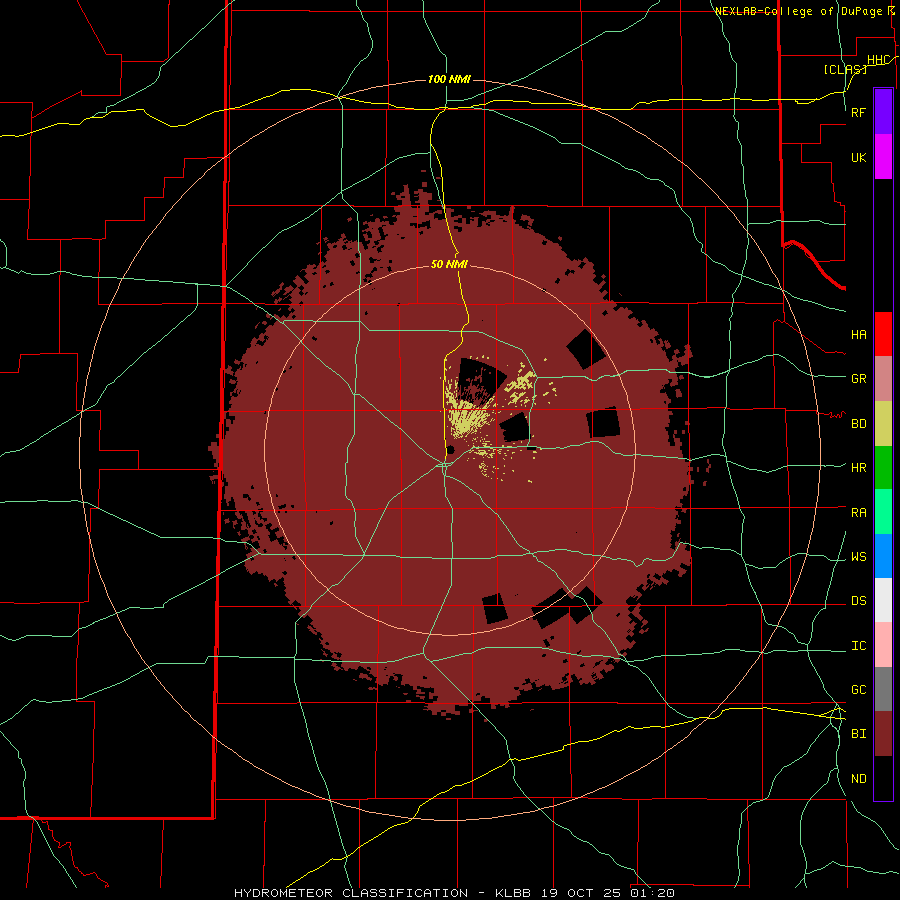The image size is (900, 900).
Task: Click the NEXLAB-College of DuPage credit text
Action: pos(800,11)
